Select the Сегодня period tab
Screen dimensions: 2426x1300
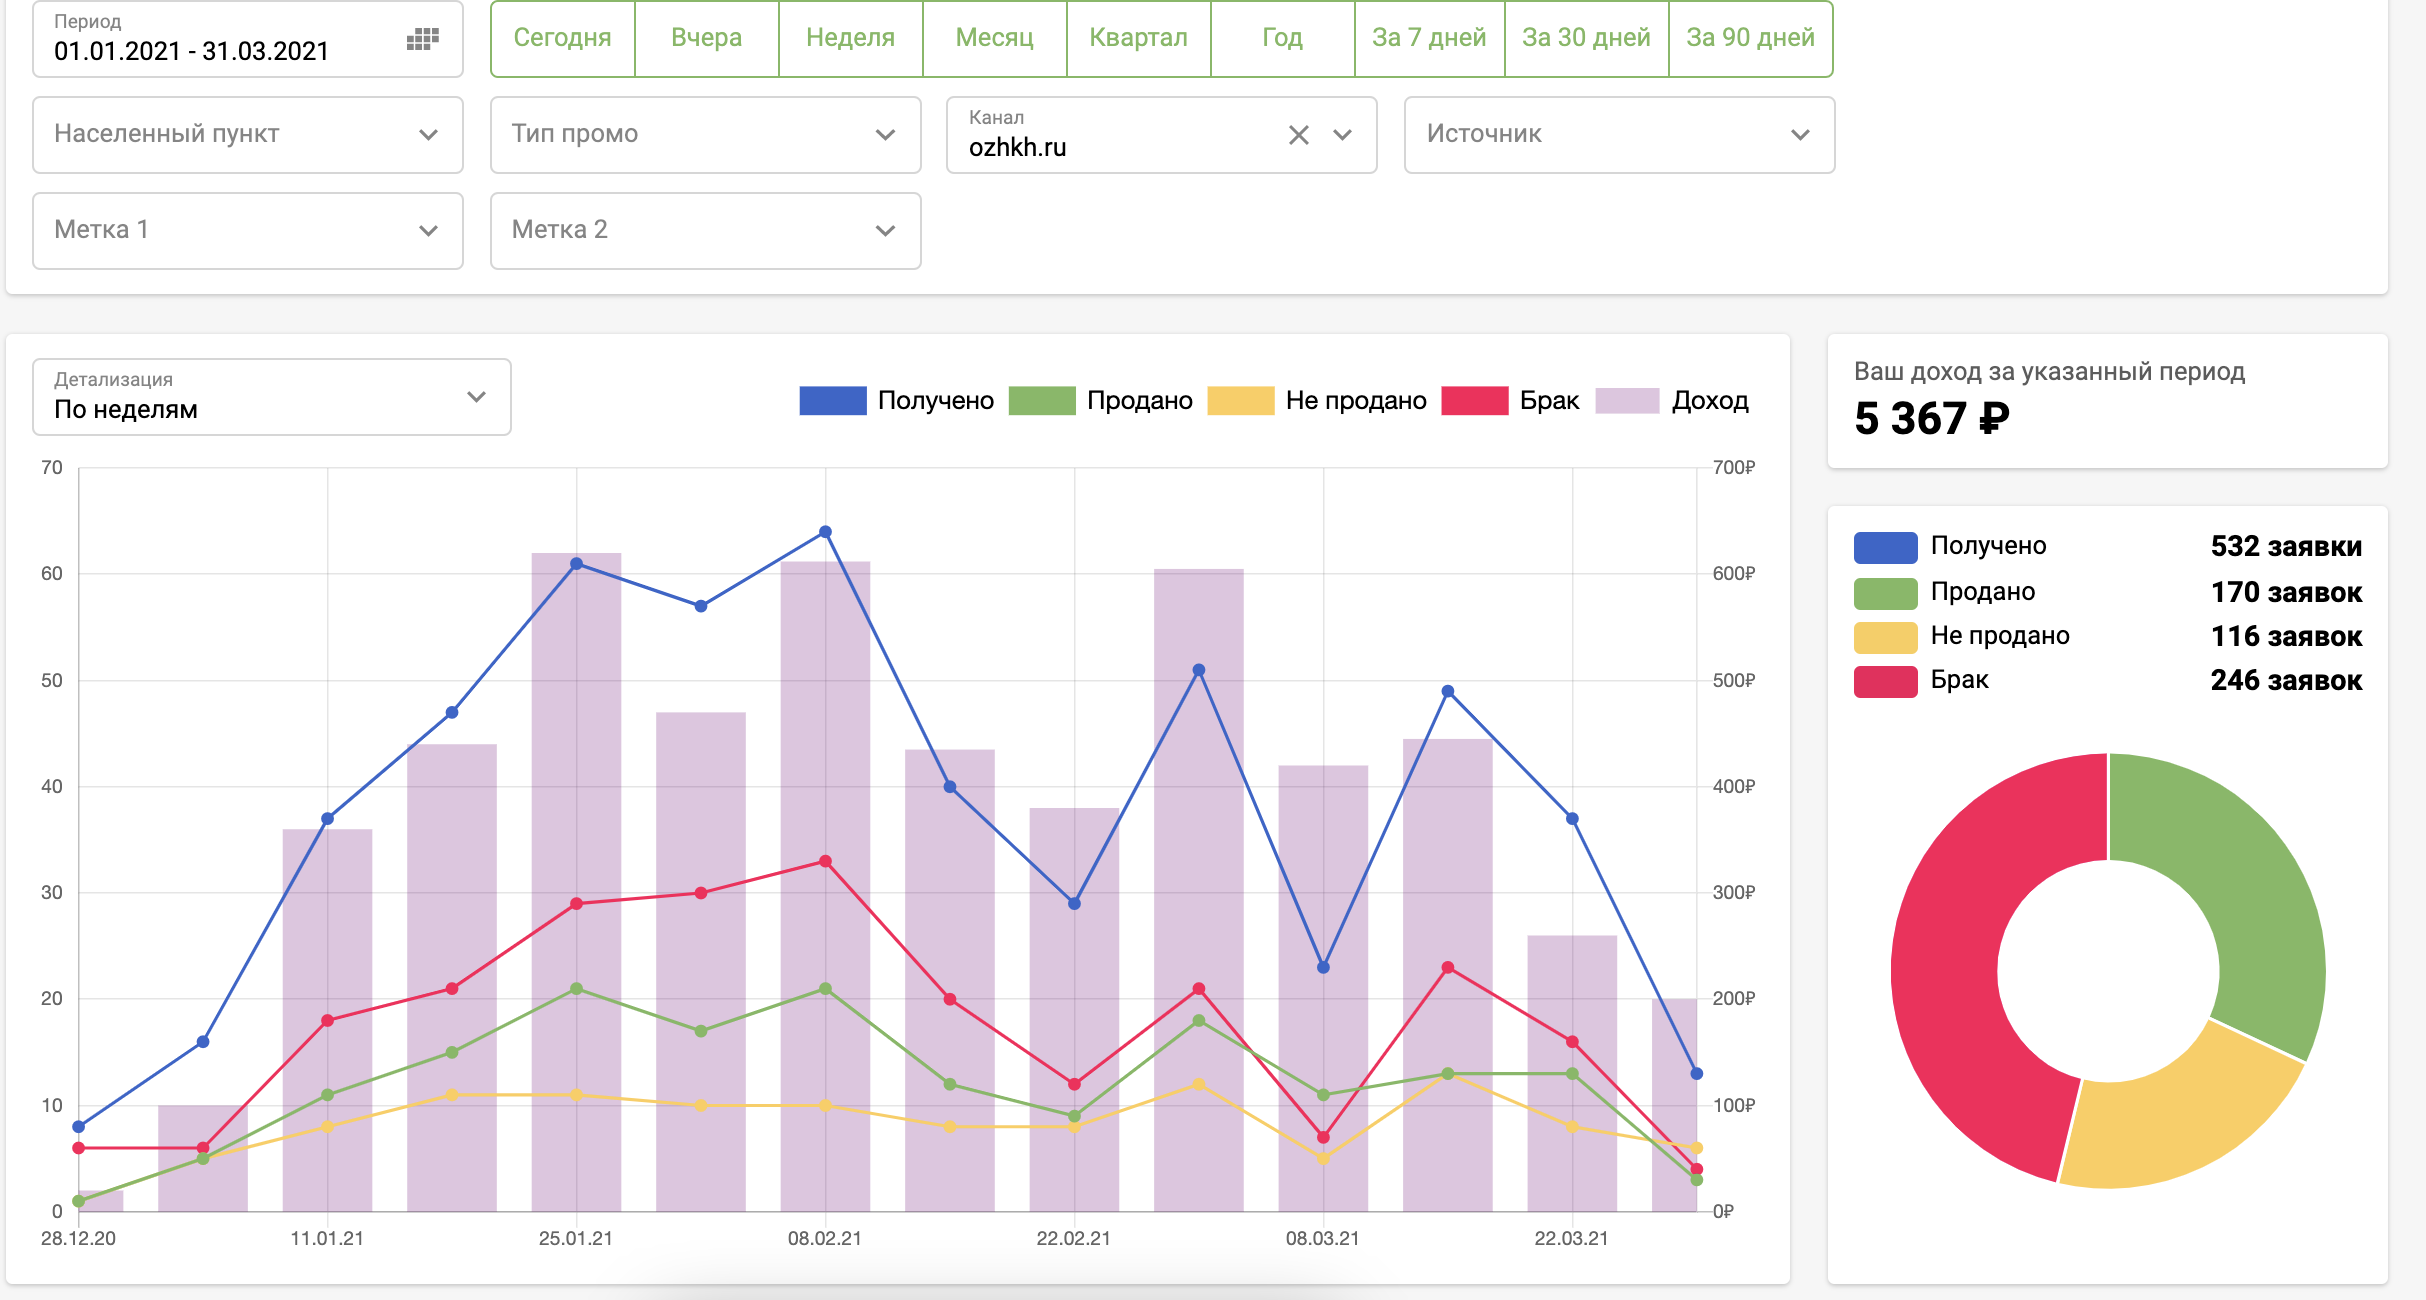(x=562, y=39)
